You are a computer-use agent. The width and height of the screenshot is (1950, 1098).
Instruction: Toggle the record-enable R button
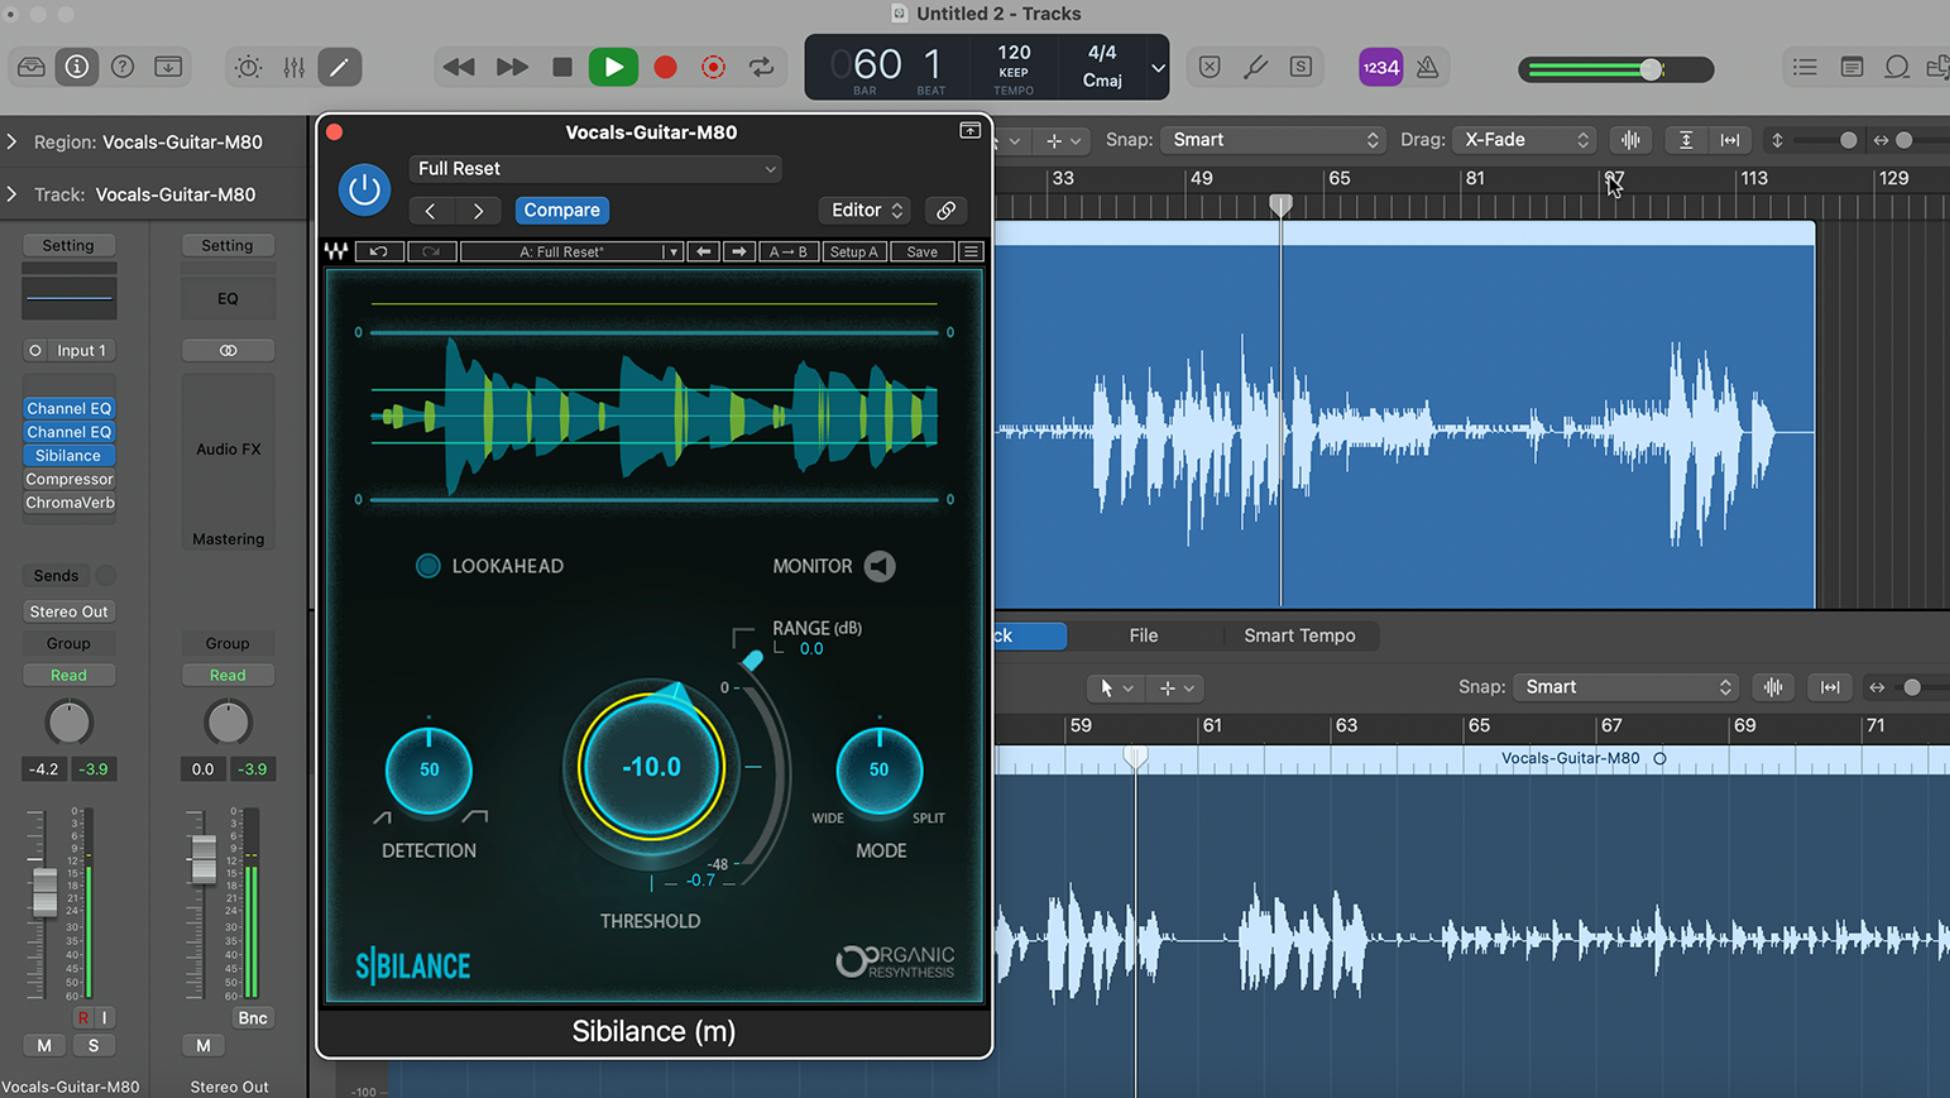coord(82,1018)
